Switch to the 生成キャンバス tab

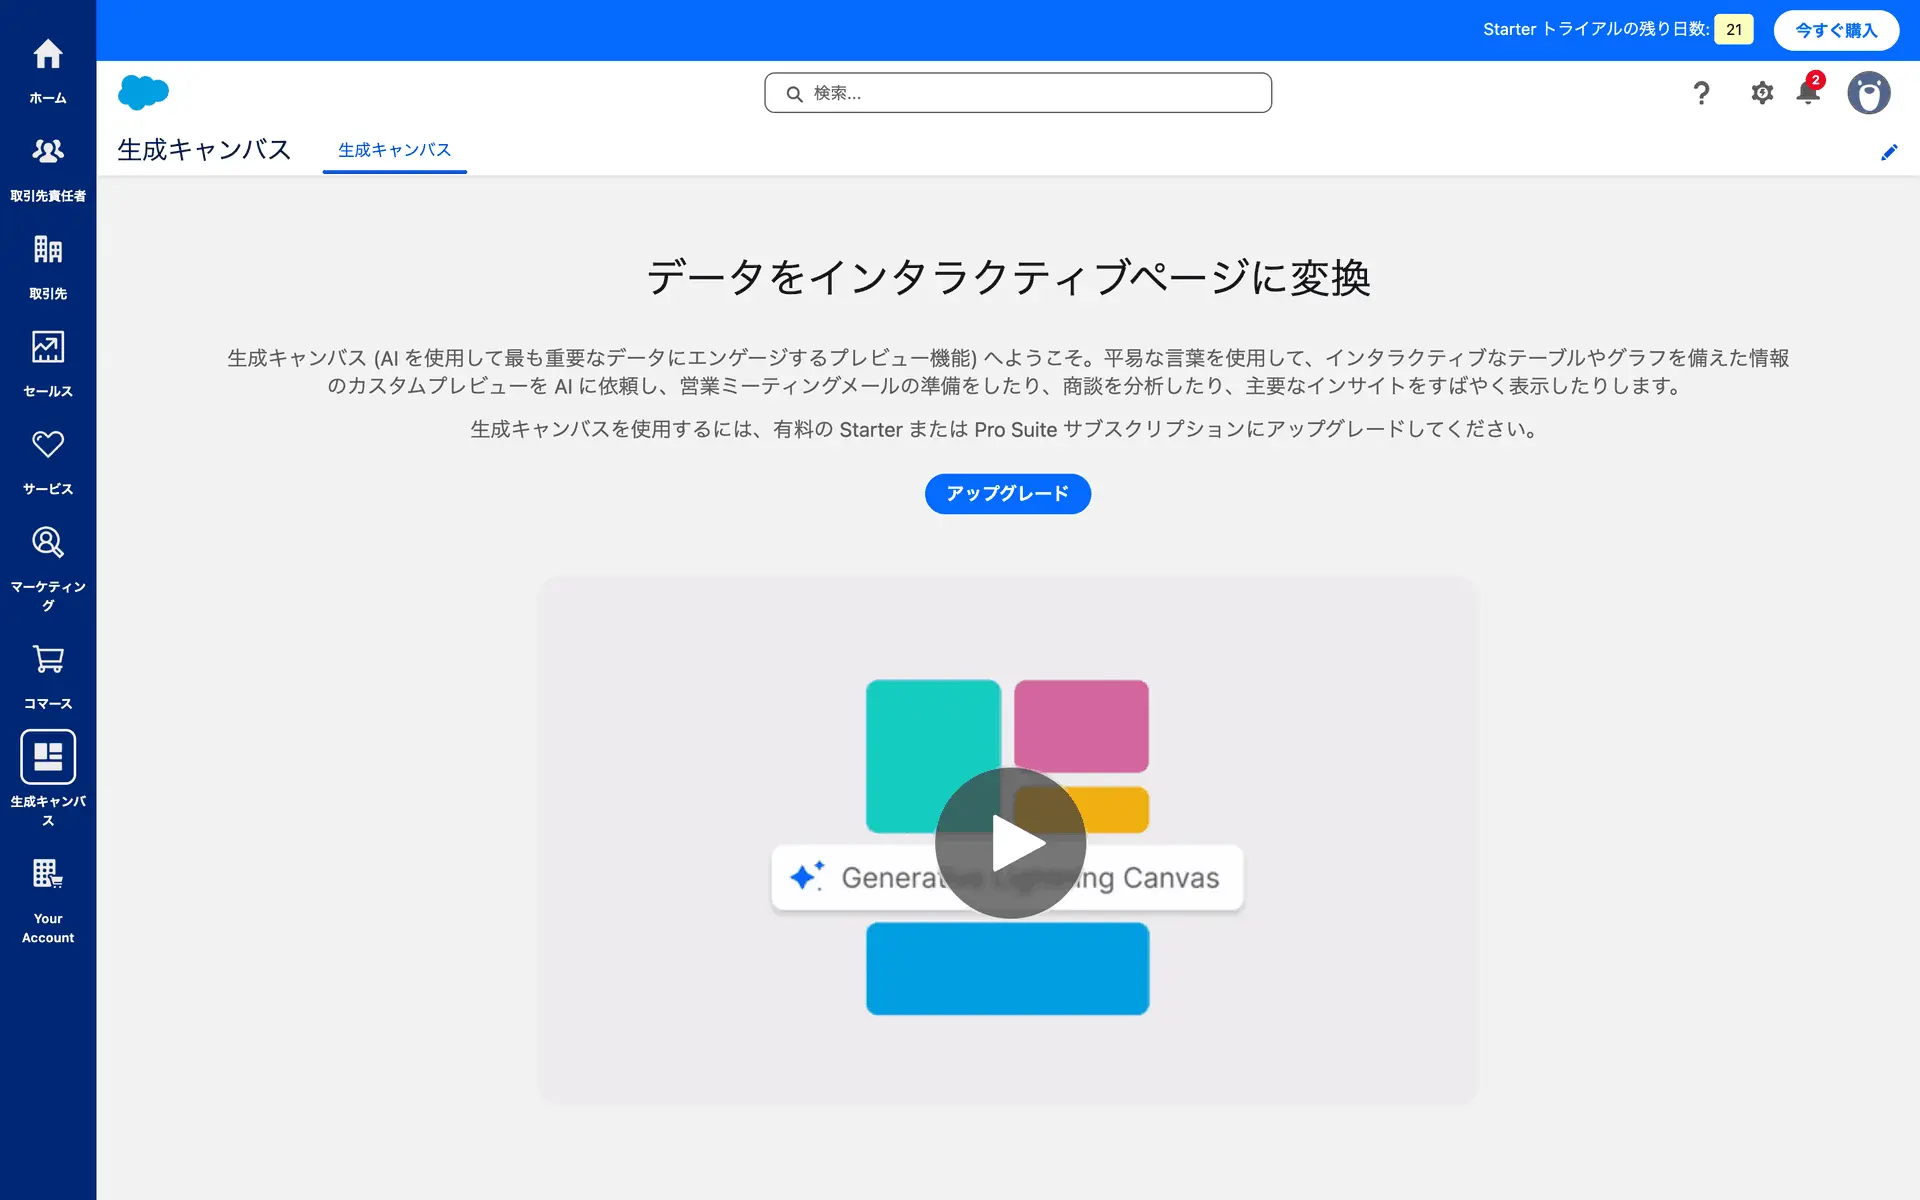[x=394, y=150]
